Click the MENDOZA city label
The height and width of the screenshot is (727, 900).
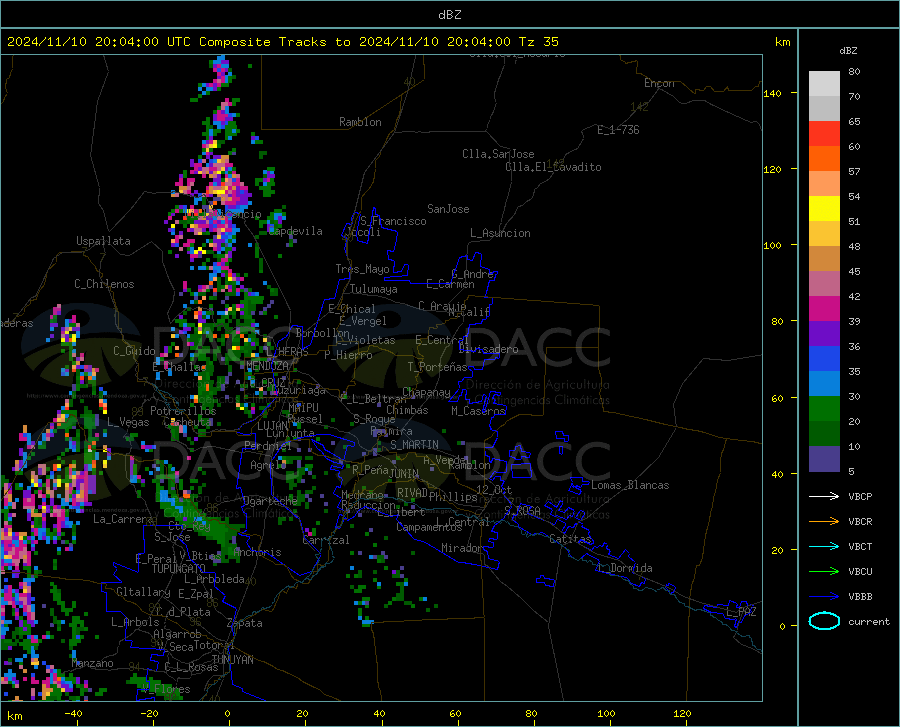pos(267,366)
